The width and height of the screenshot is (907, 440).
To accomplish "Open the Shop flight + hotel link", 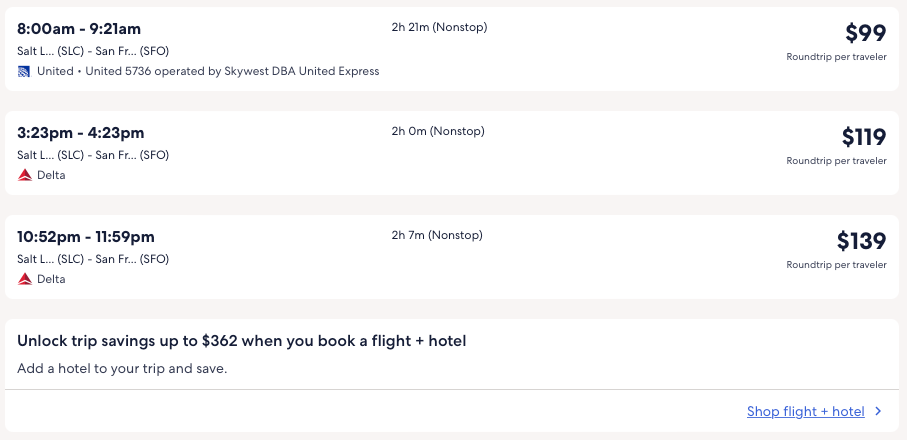I will pyautogui.click(x=805, y=411).
